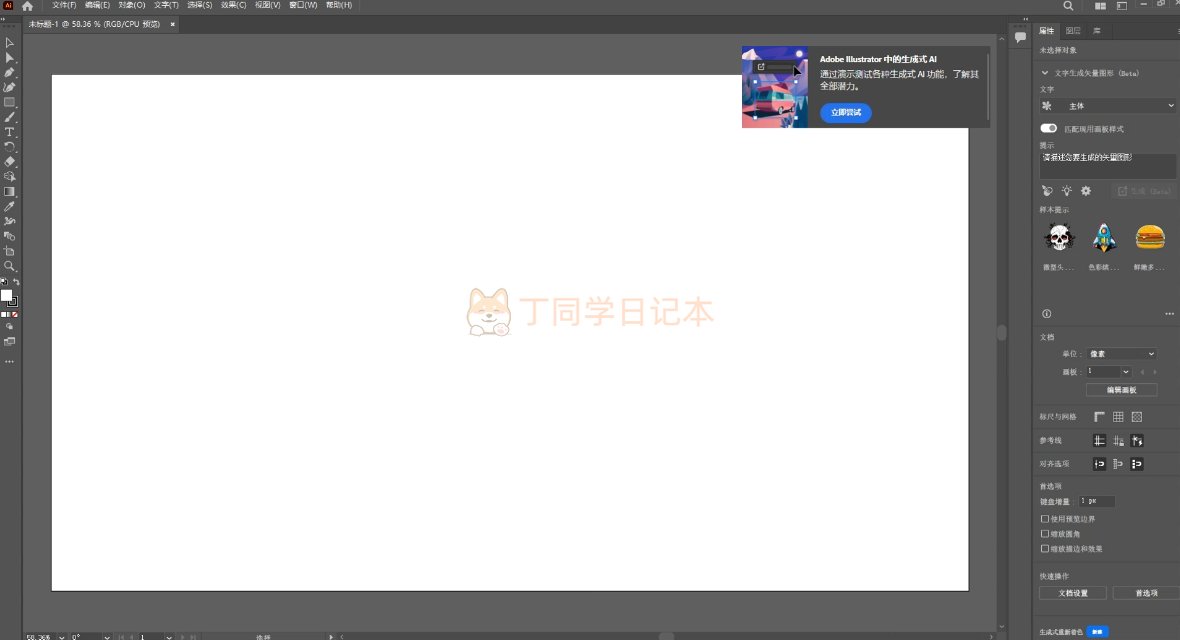This screenshot has width=1180, height=640.
Task: Open the 文件(F) menu
Action: pyautogui.click(x=64, y=5)
